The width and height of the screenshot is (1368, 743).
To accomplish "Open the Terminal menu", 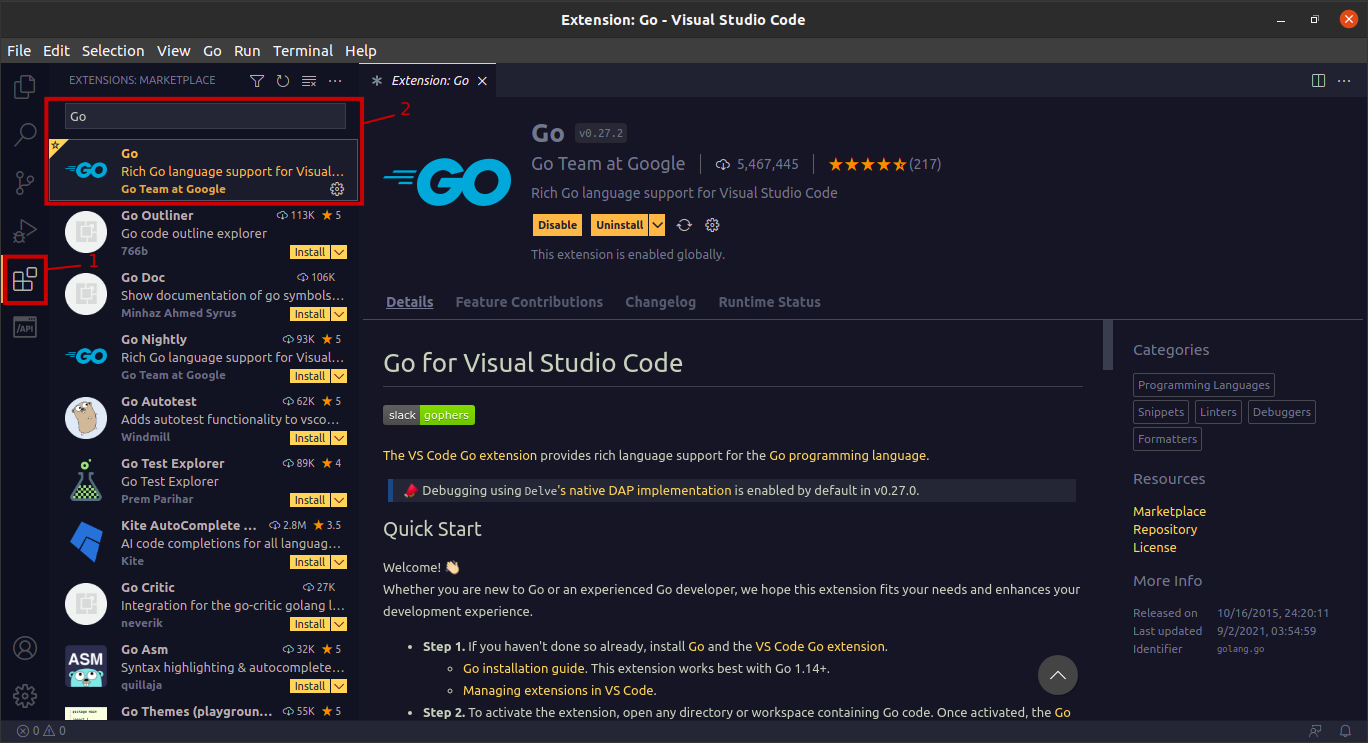I will (303, 51).
